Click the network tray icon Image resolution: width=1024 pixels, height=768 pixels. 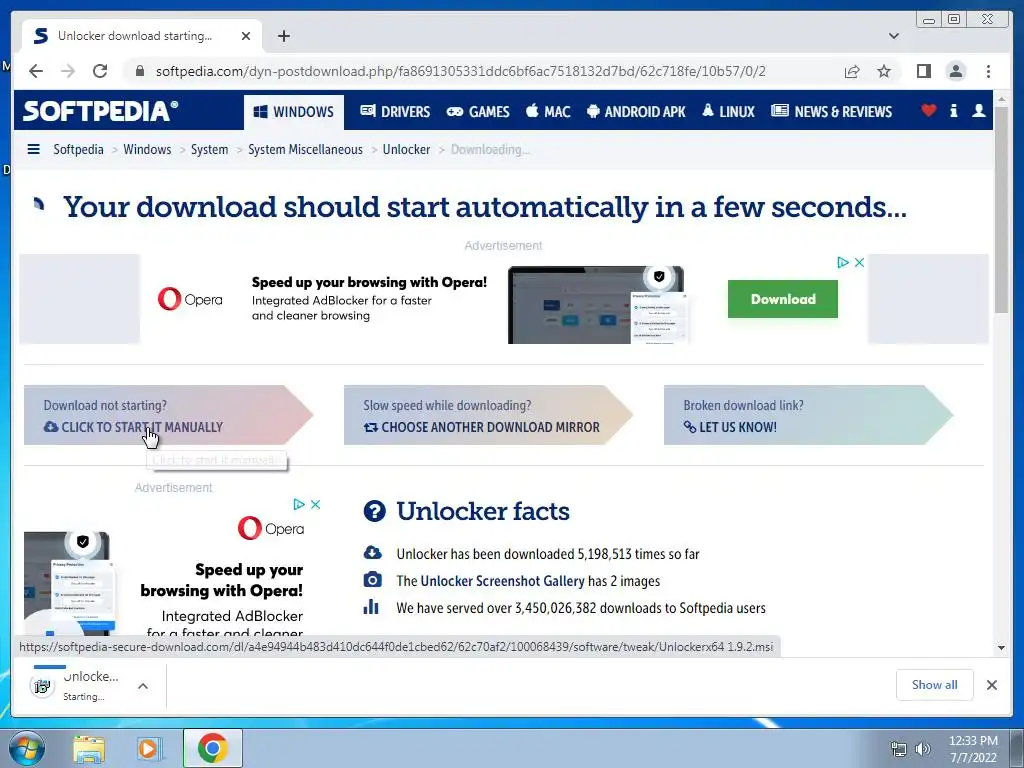coord(899,749)
